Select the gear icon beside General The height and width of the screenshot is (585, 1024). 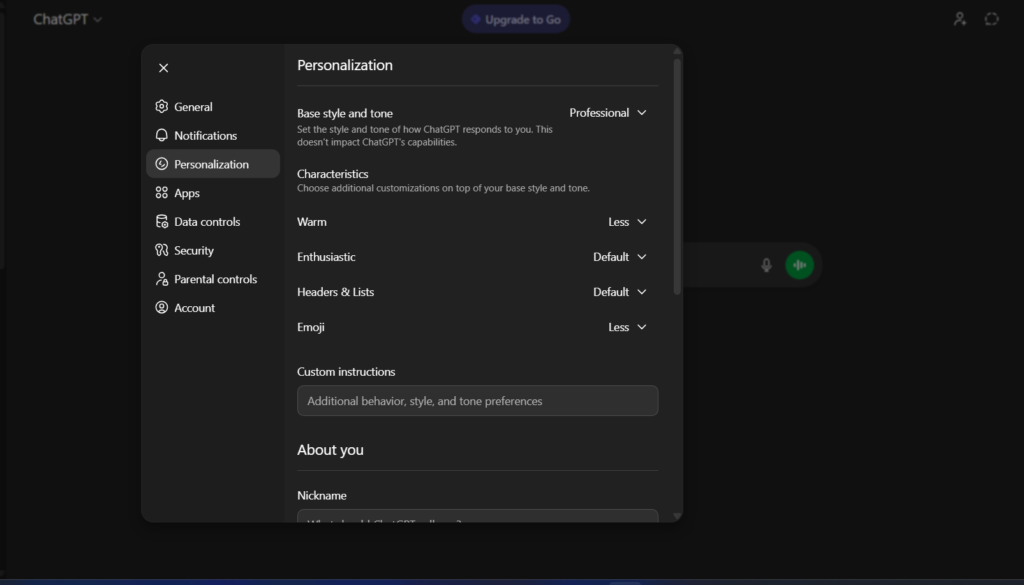(x=162, y=106)
